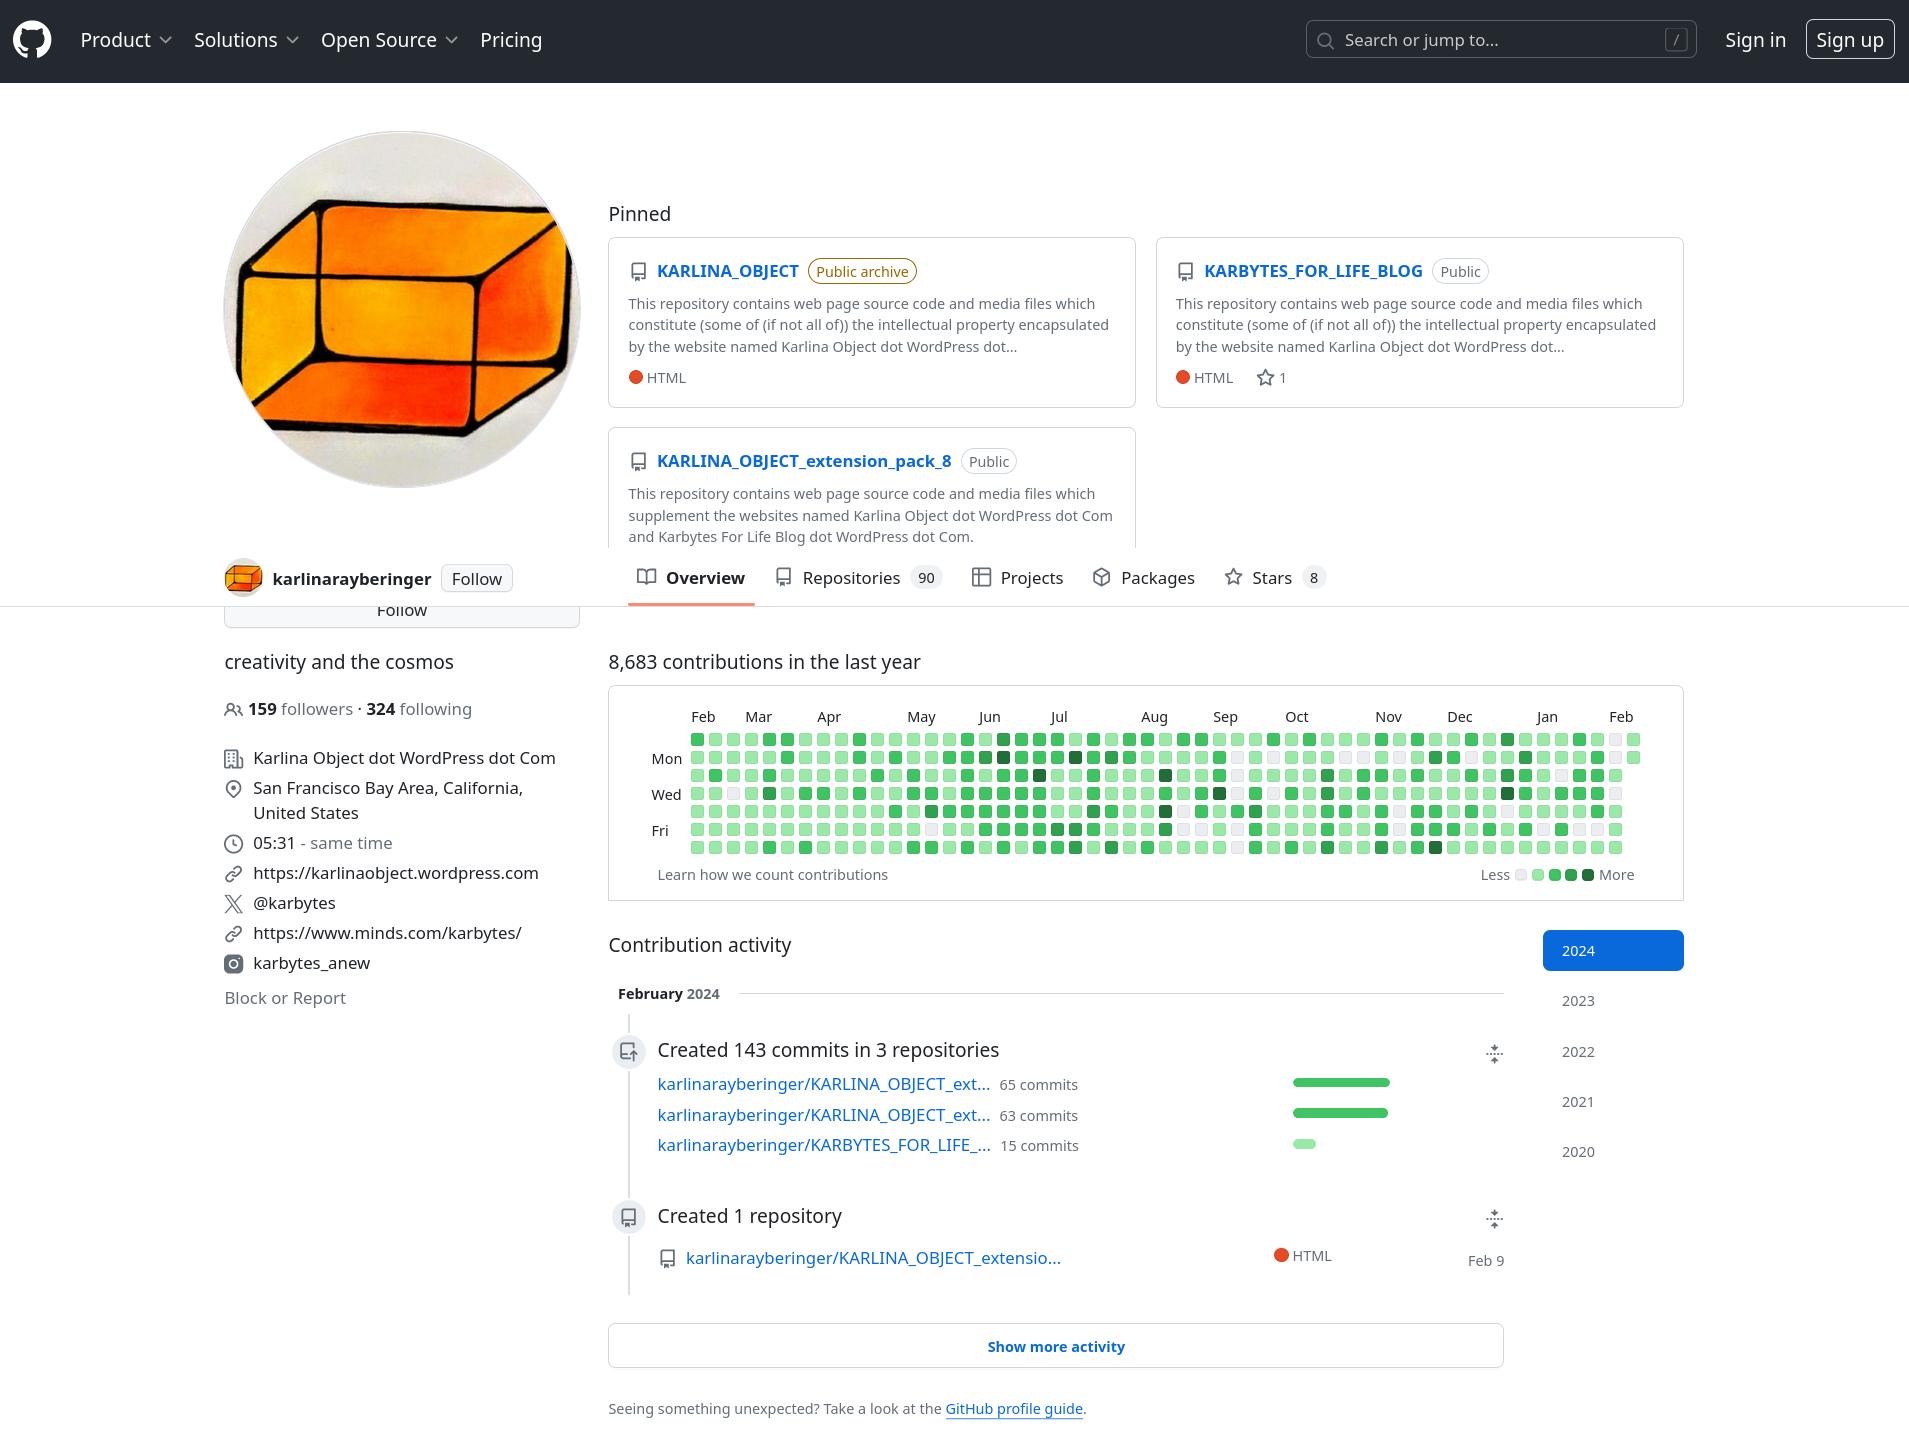Collapse the Created 1 repository section
This screenshot has height=1438, width=1909.
1494,1219
